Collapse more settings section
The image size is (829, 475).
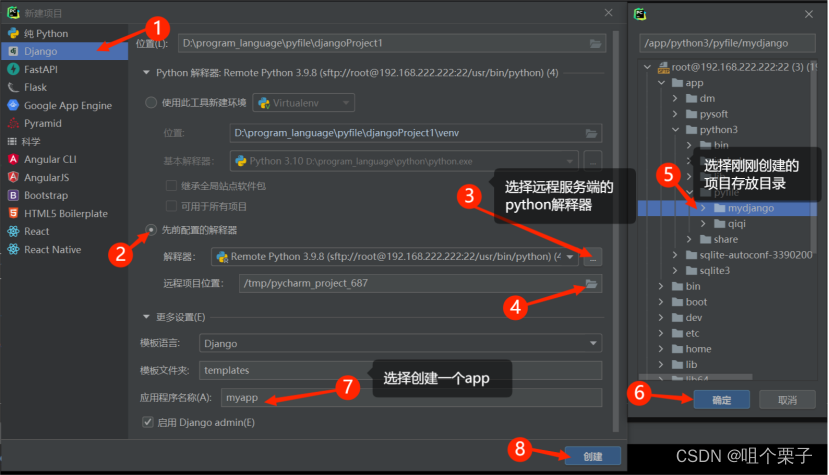click(x=146, y=317)
